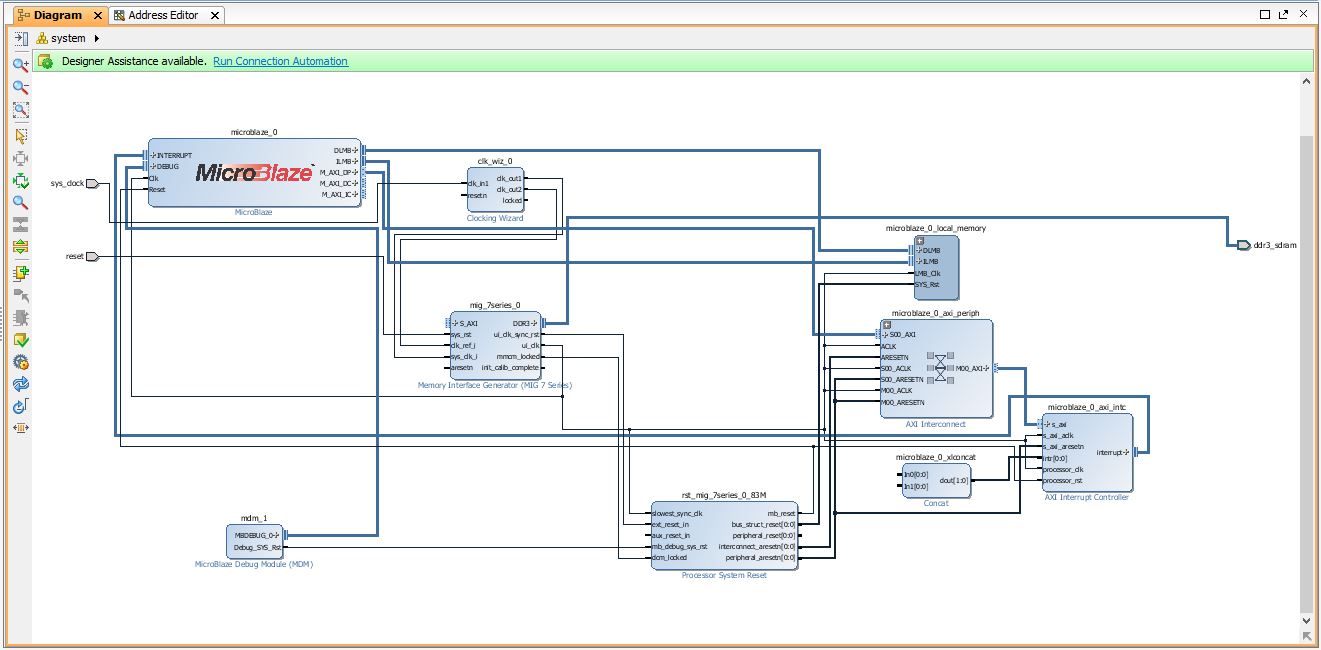This screenshot has width=1321, height=650.
Task: Expand the microblaze_0_local_memory block plus
Action: 919,240
